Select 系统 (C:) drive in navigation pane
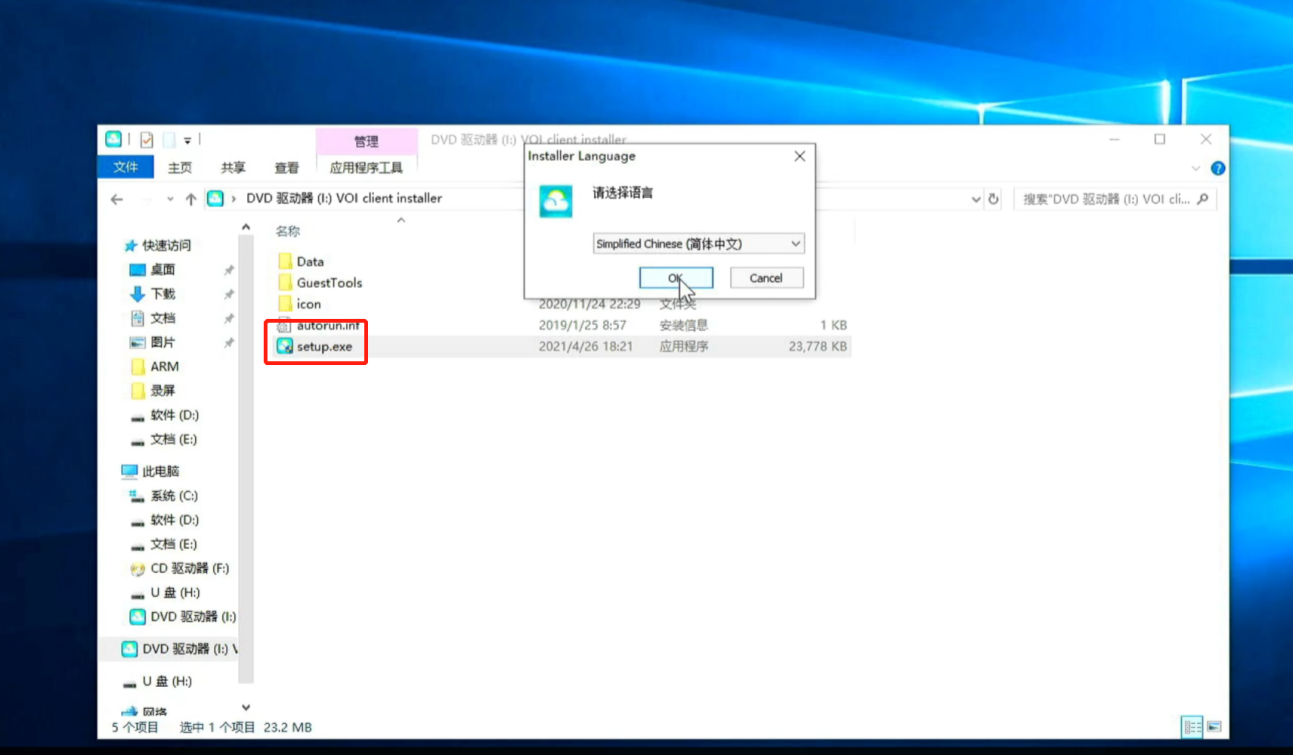The height and width of the screenshot is (755, 1293). point(174,496)
